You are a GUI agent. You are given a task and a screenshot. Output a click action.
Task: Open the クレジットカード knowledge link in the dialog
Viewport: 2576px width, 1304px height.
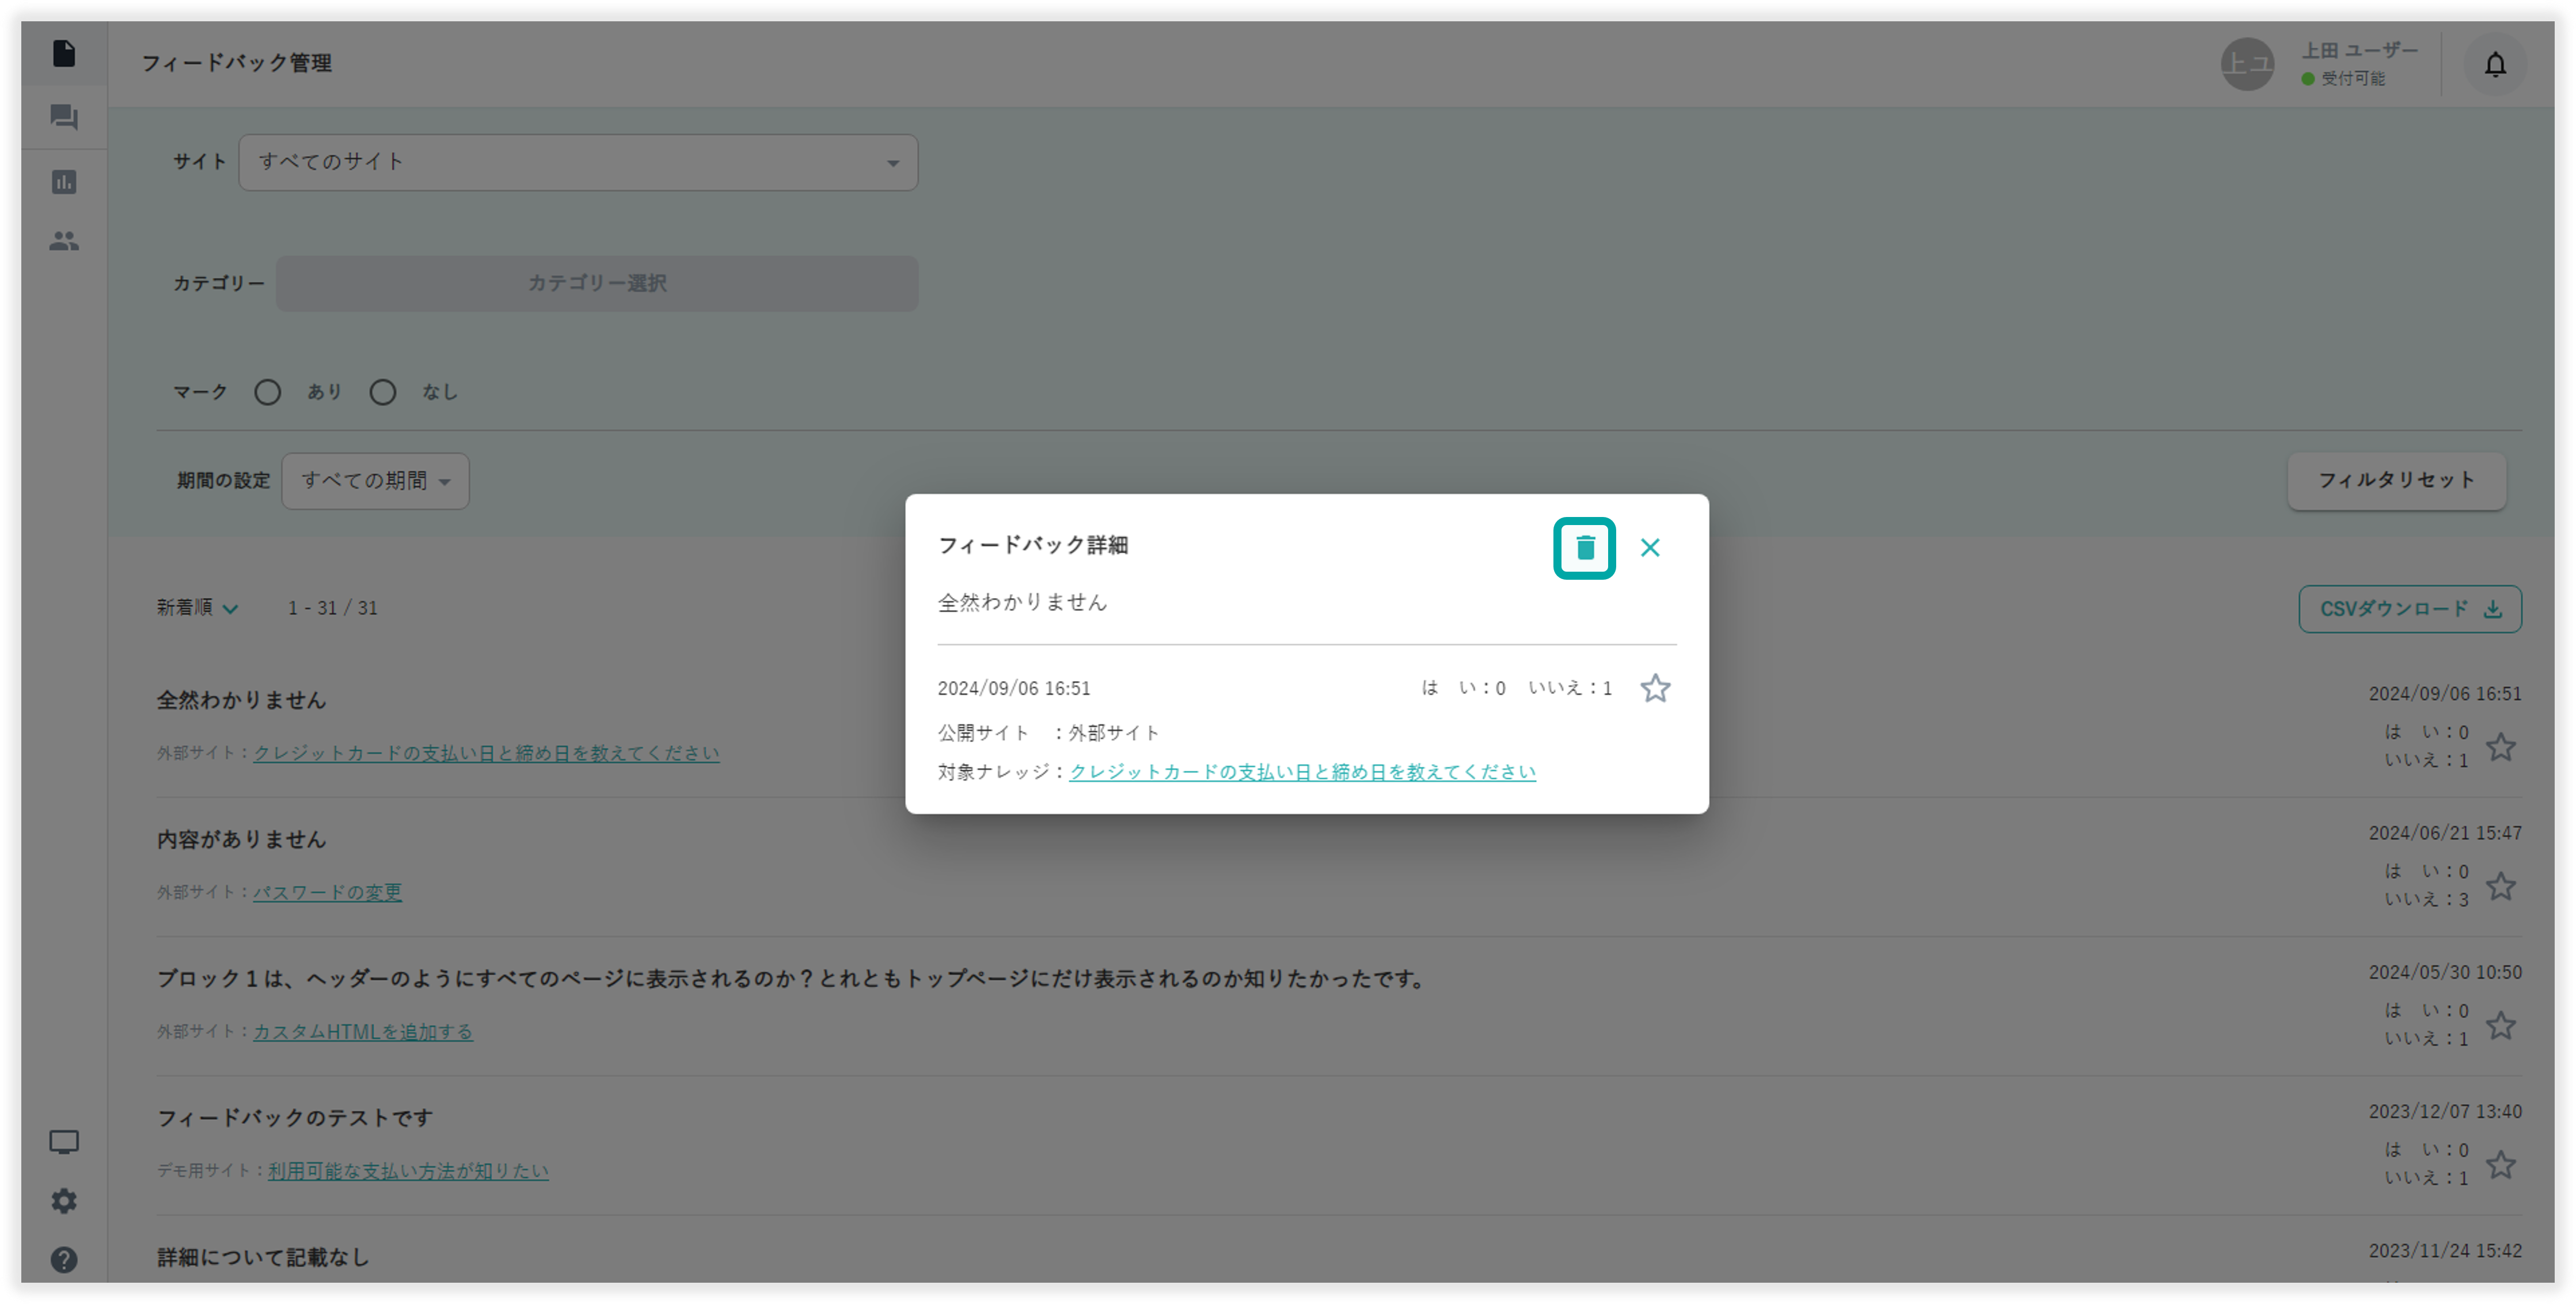click(x=1302, y=772)
